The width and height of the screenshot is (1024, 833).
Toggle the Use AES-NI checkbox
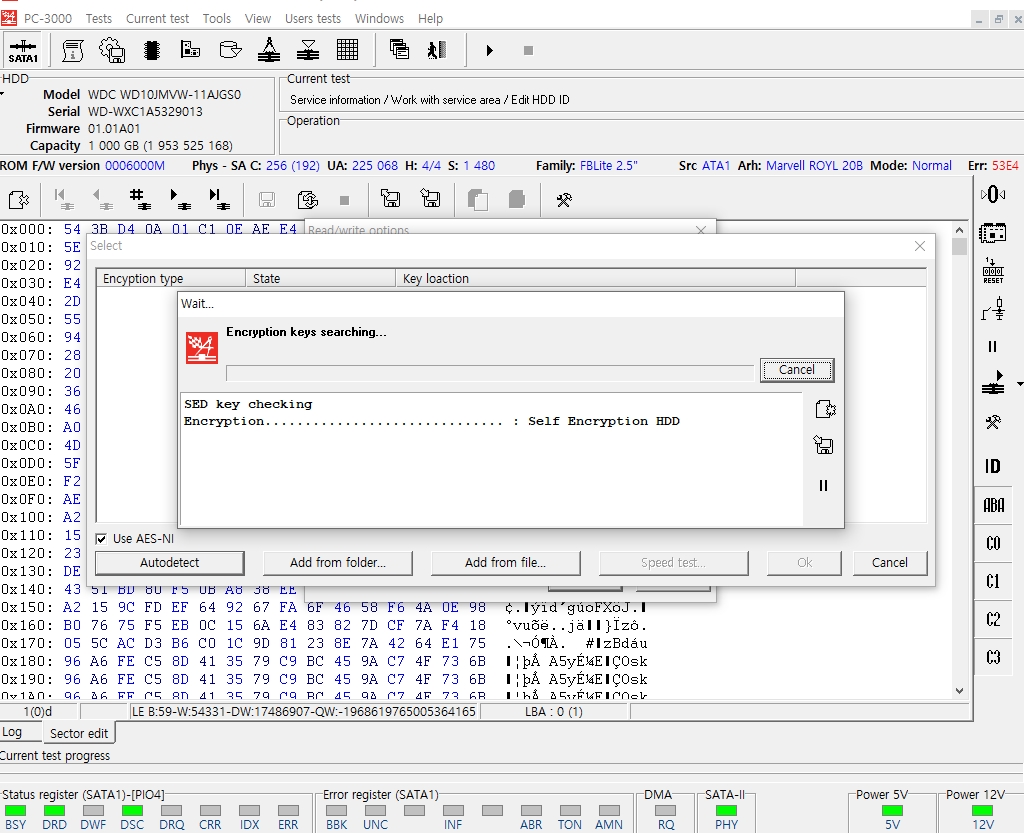tap(101, 539)
